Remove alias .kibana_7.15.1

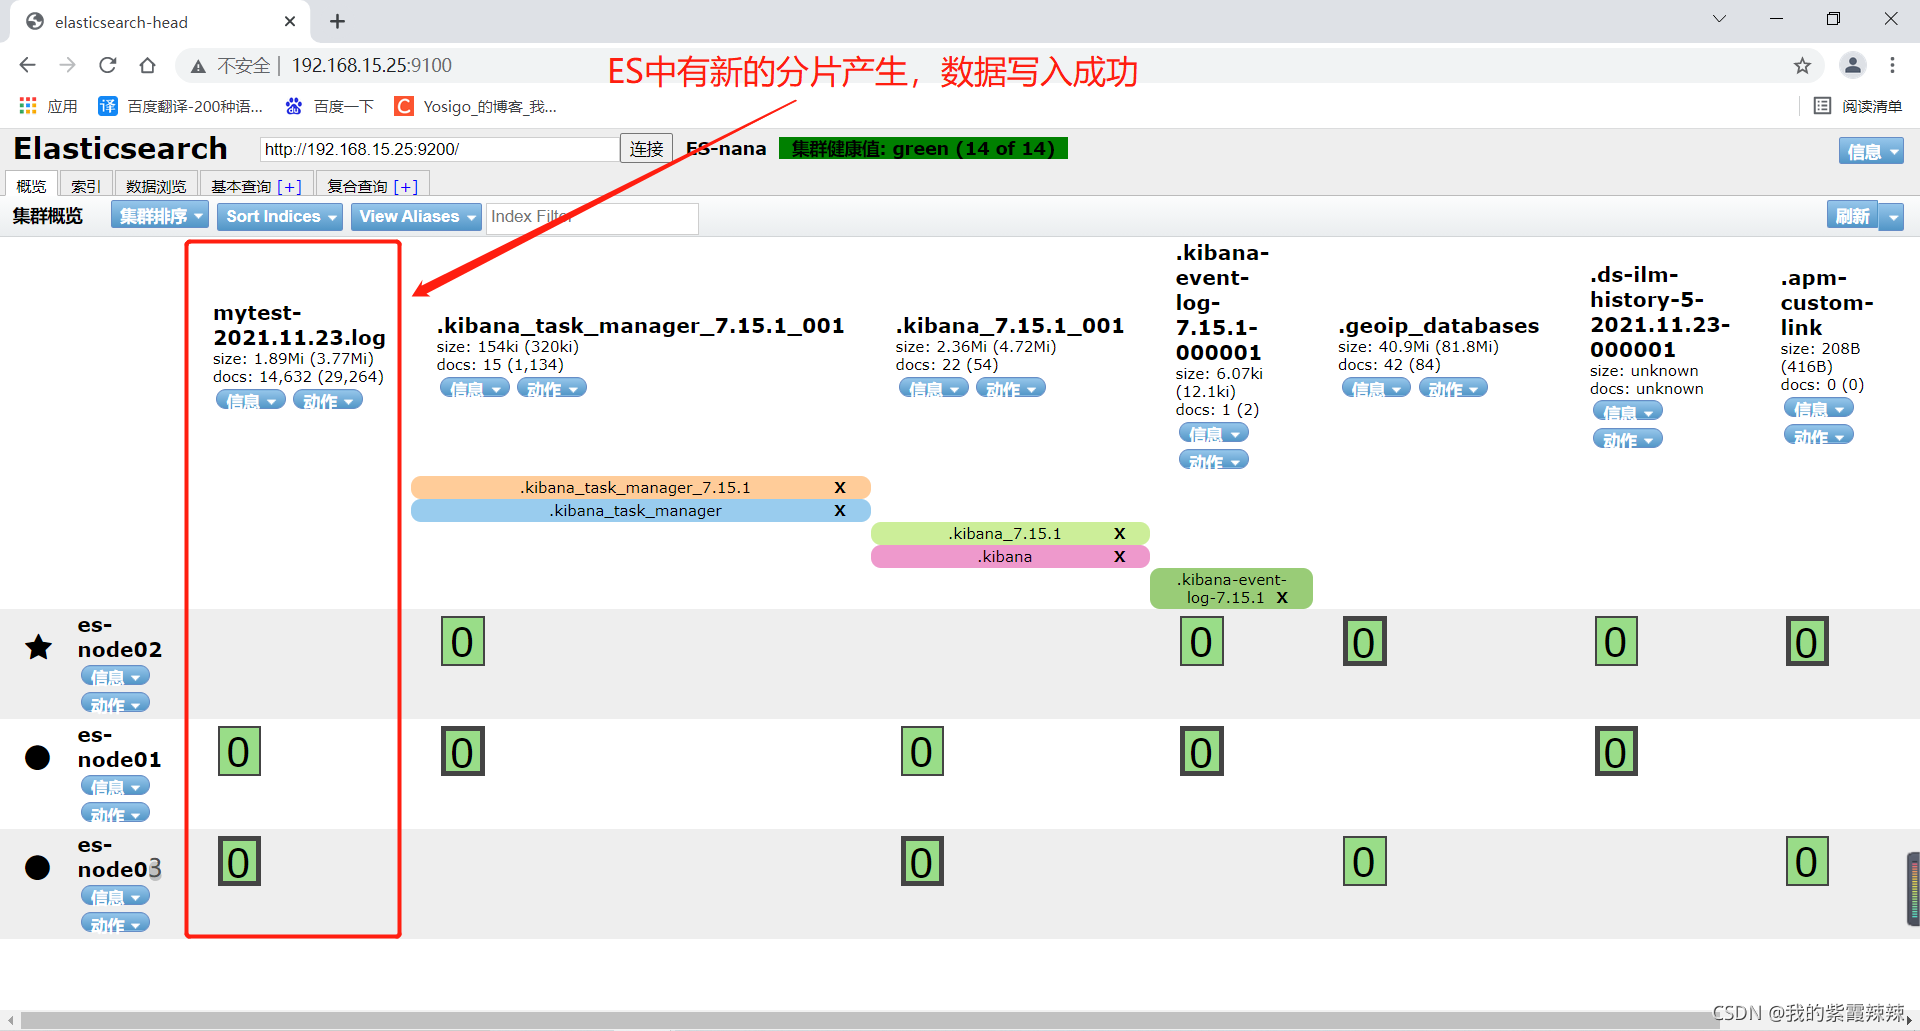(1120, 533)
